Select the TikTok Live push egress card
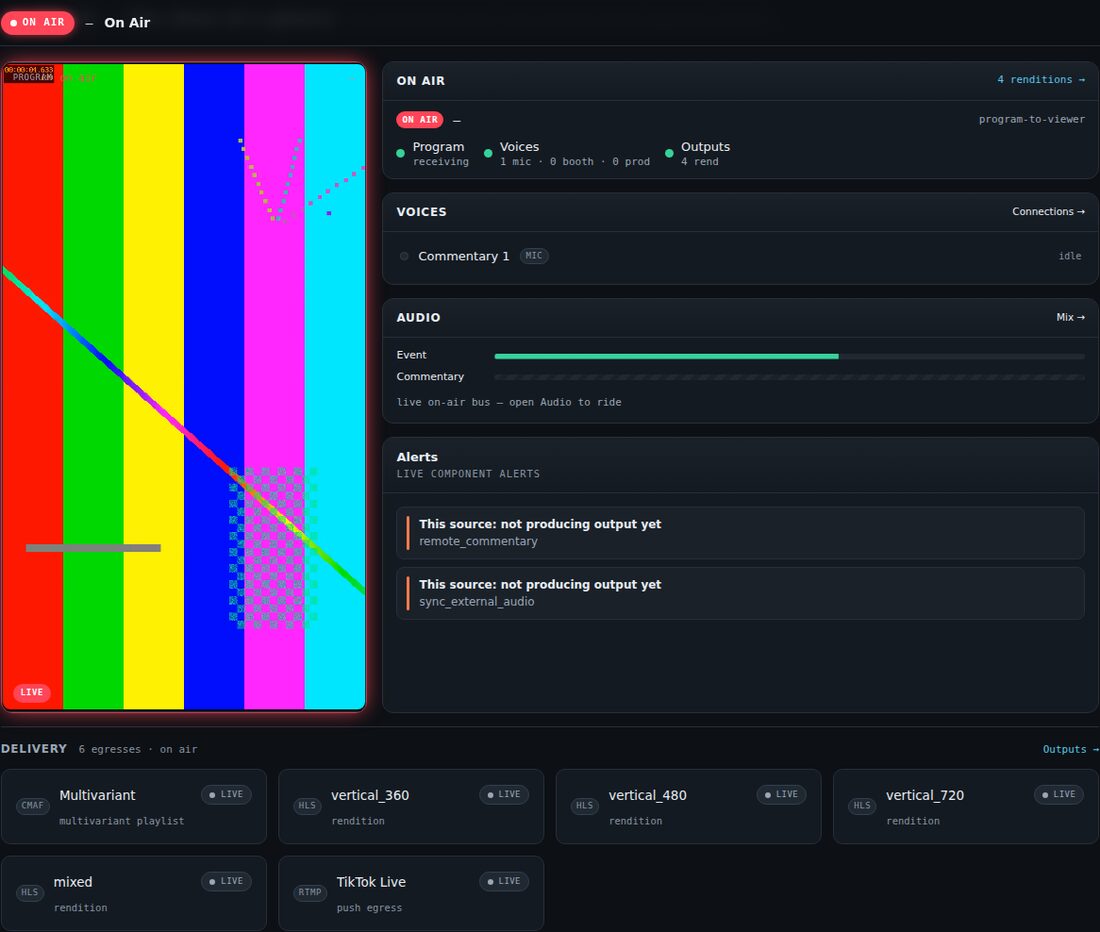This screenshot has height=932, width=1100. point(411,893)
